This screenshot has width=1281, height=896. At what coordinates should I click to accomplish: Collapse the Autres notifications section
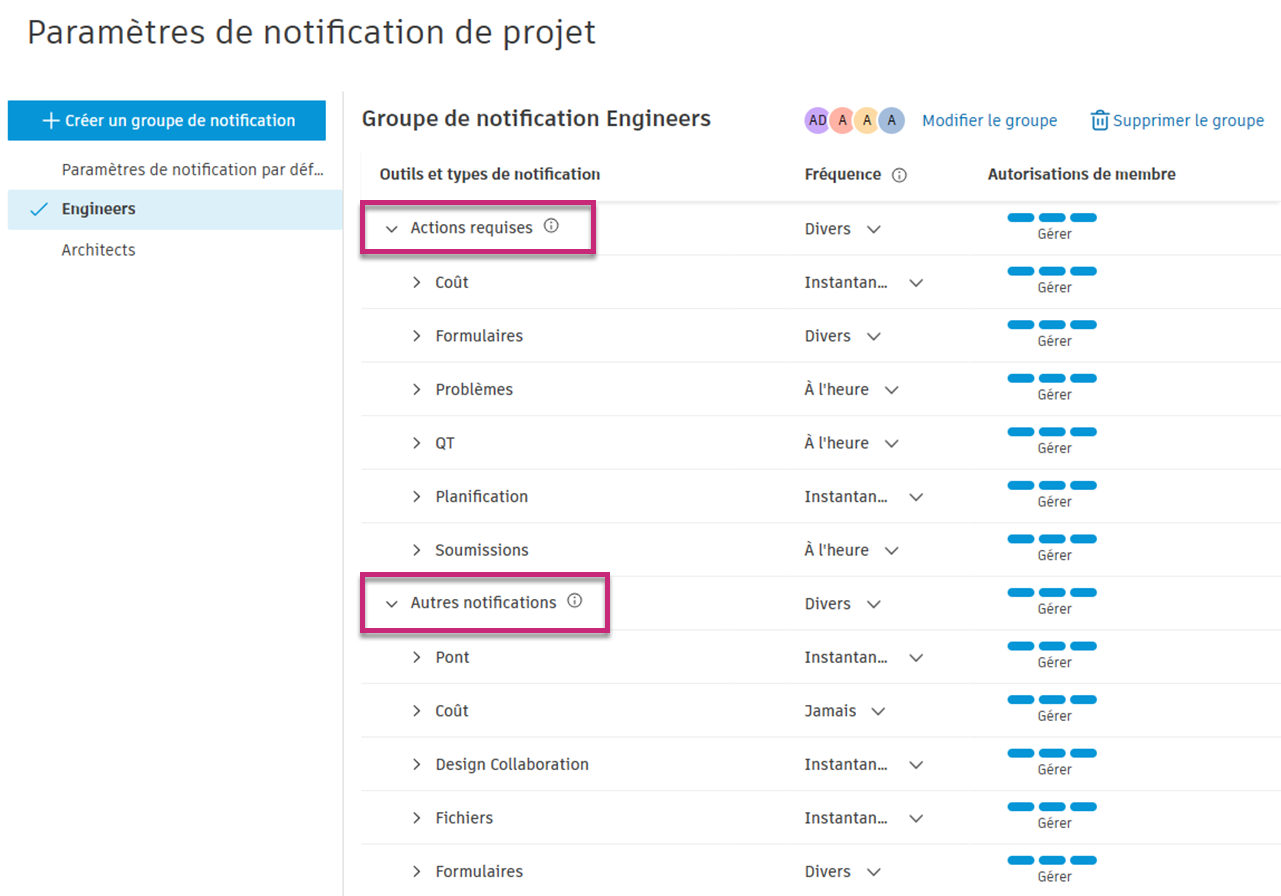391,603
